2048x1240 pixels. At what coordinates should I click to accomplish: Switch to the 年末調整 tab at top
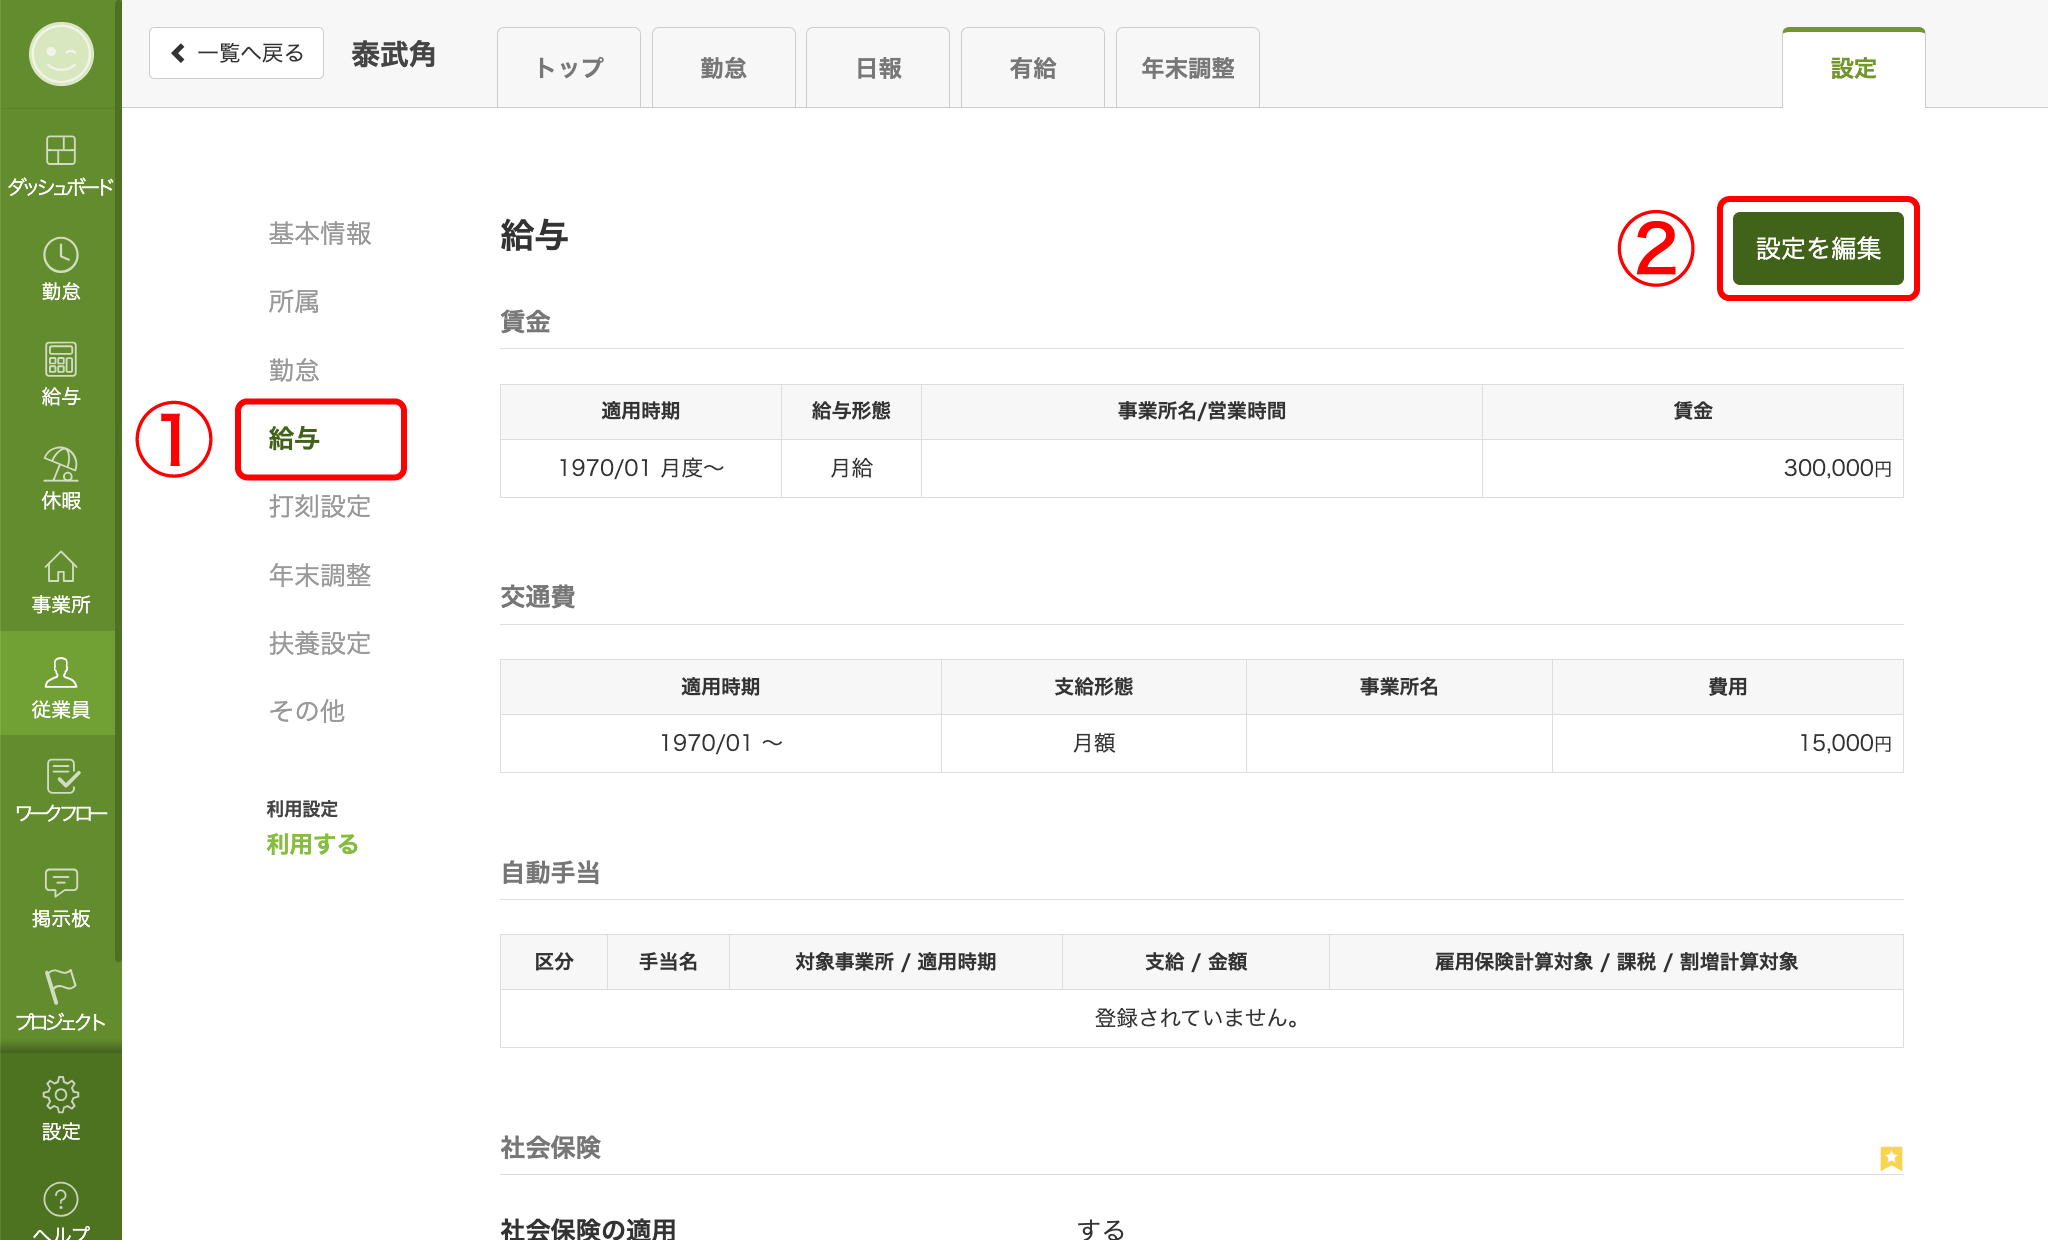(x=1188, y=68)
